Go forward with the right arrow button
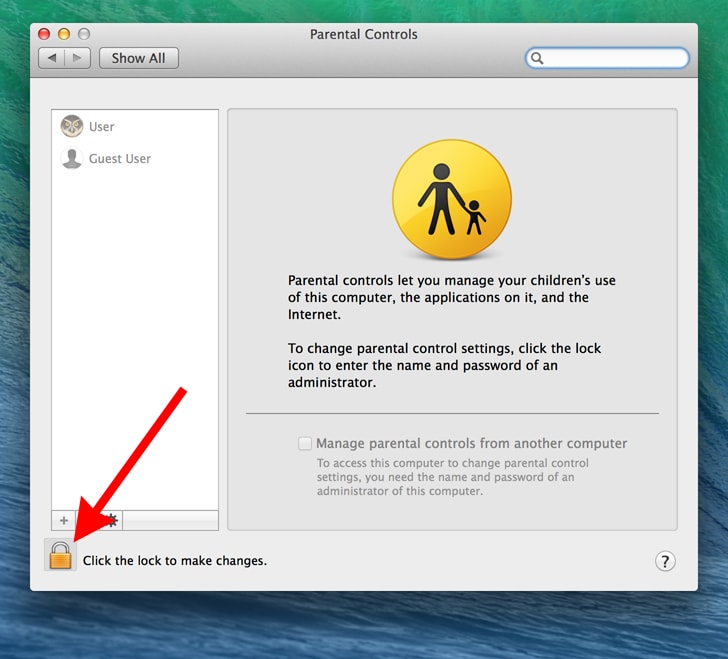This screenshot has width=728, height=659. pyautogui.click(x=77, y=58)
